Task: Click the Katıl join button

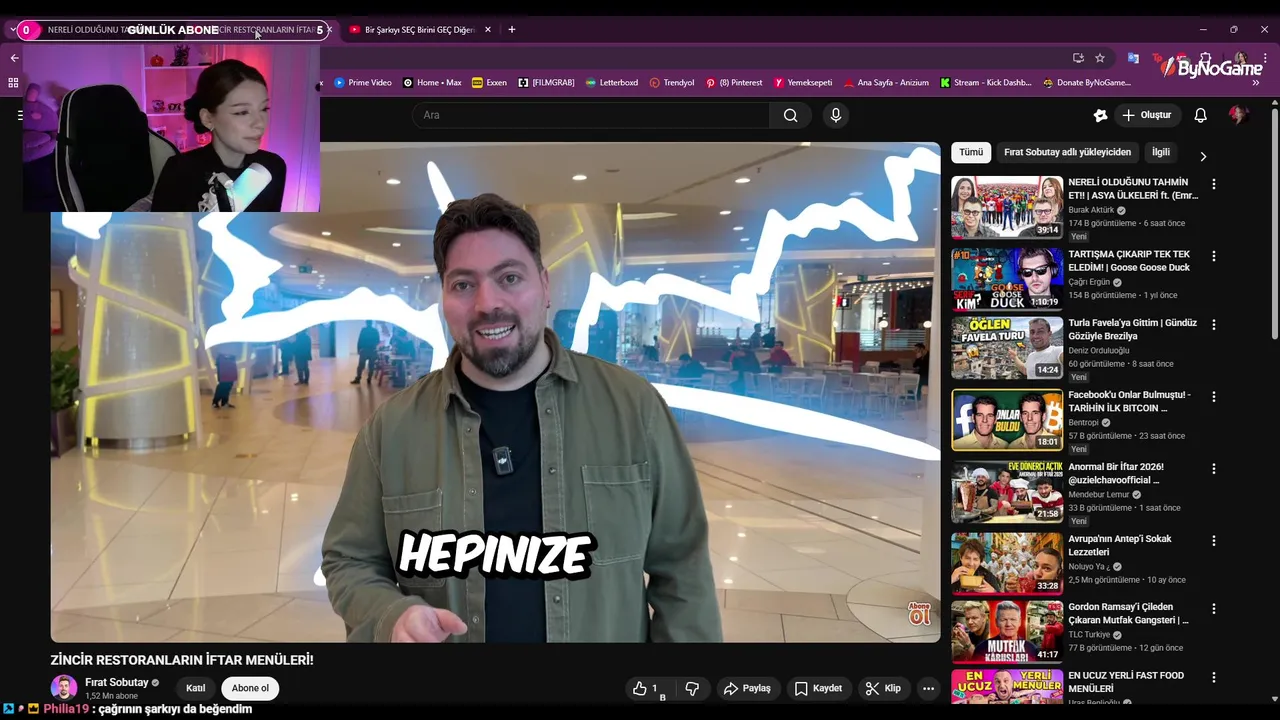Action: (195, 688)
